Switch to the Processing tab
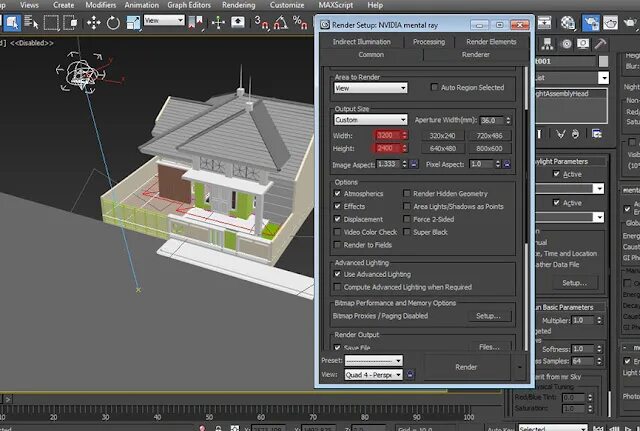The image size is (640, 431). click(429, 42)
